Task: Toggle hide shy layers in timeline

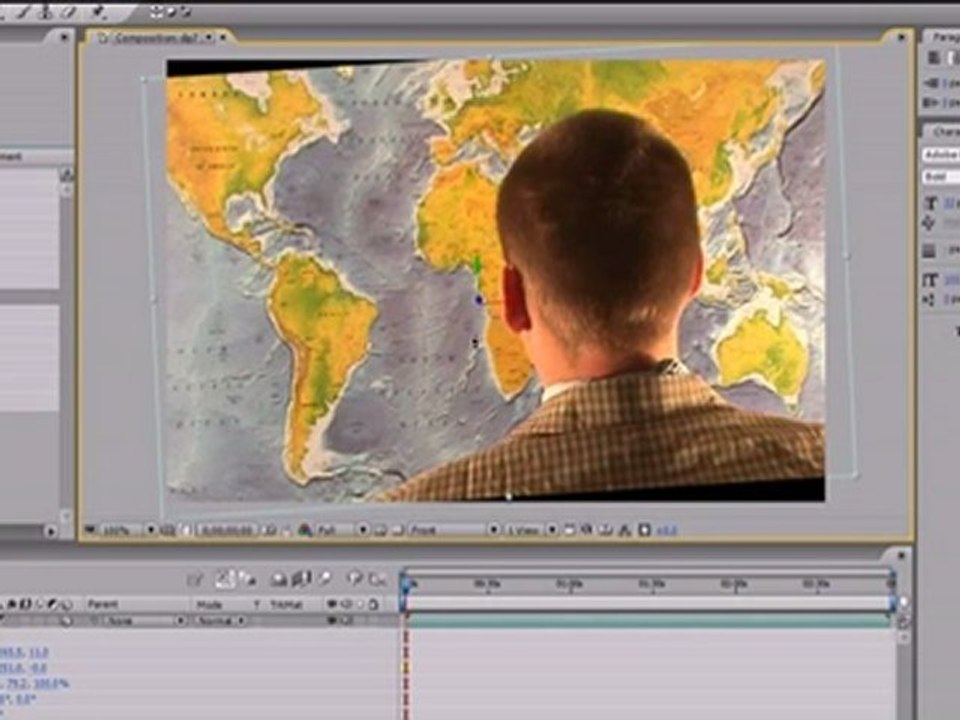Action: 279,578
